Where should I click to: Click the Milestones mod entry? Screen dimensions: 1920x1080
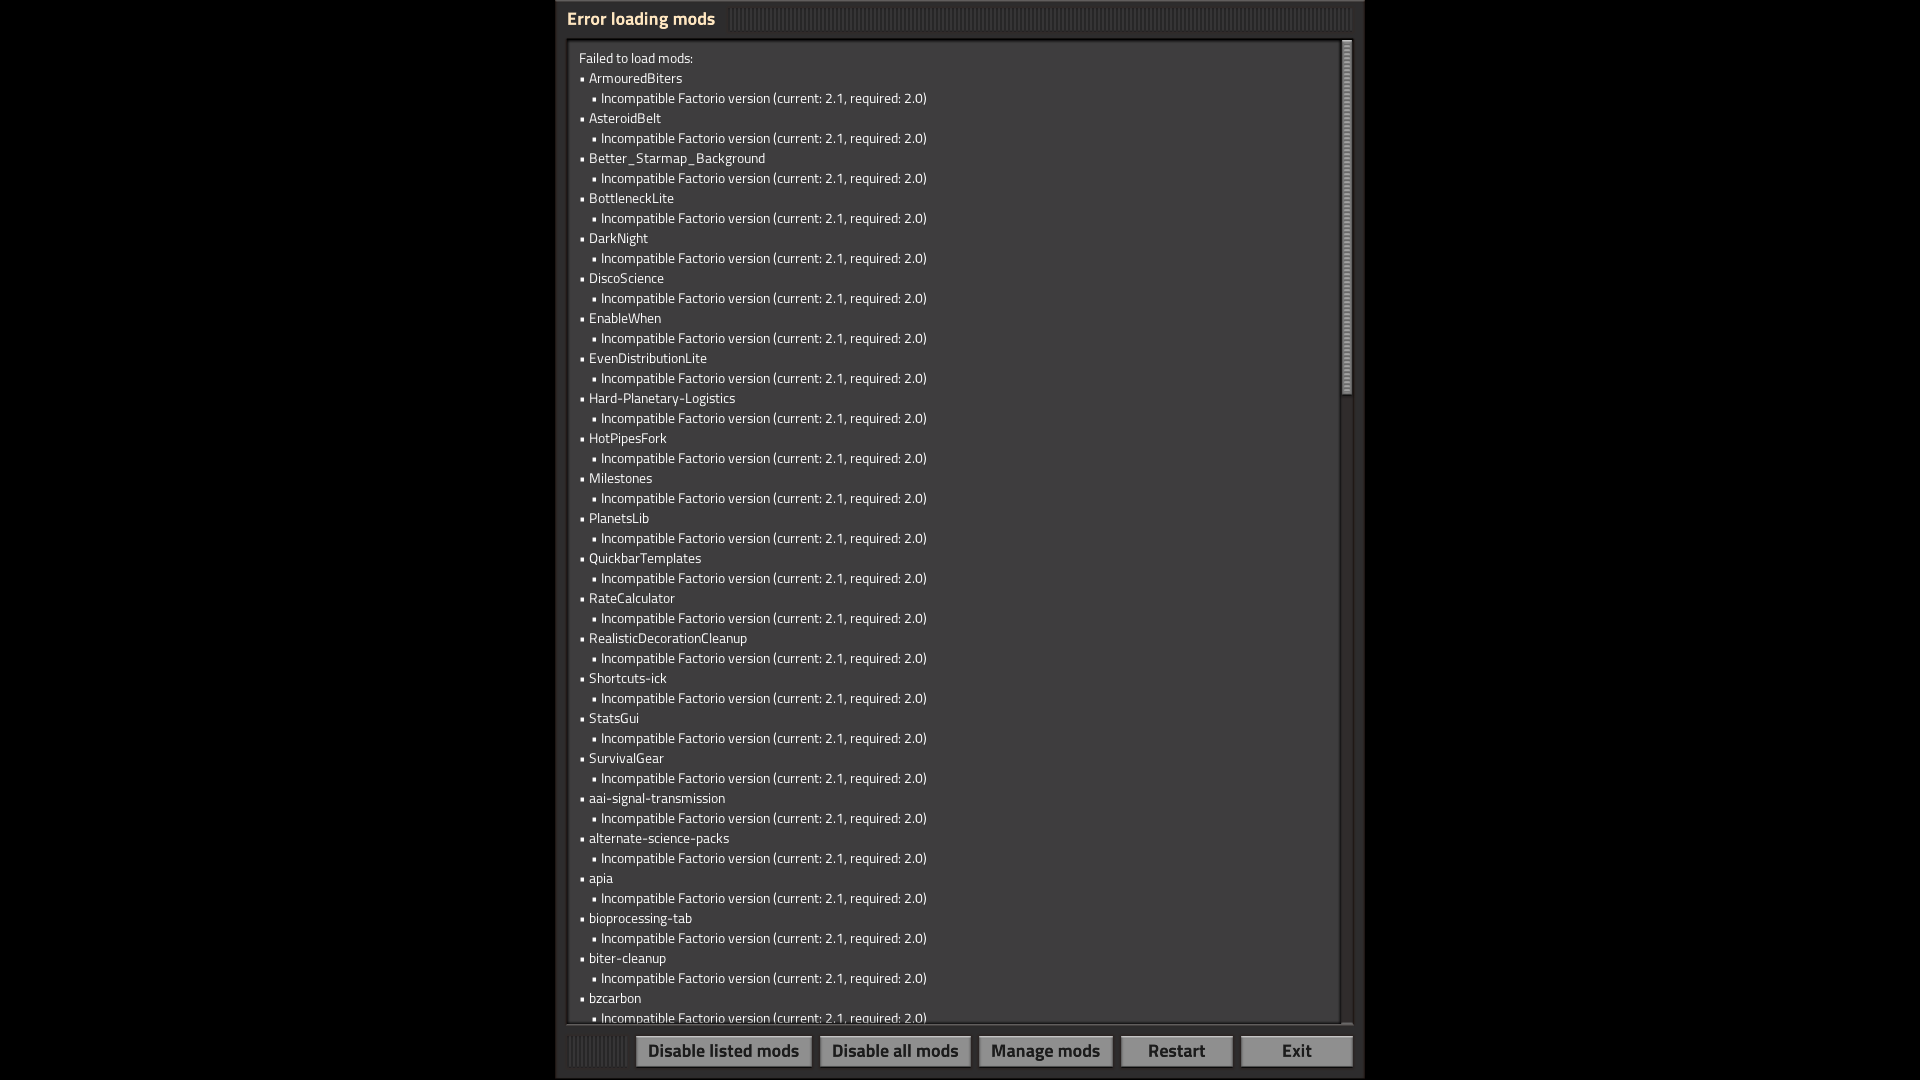(x=620, y=478)
